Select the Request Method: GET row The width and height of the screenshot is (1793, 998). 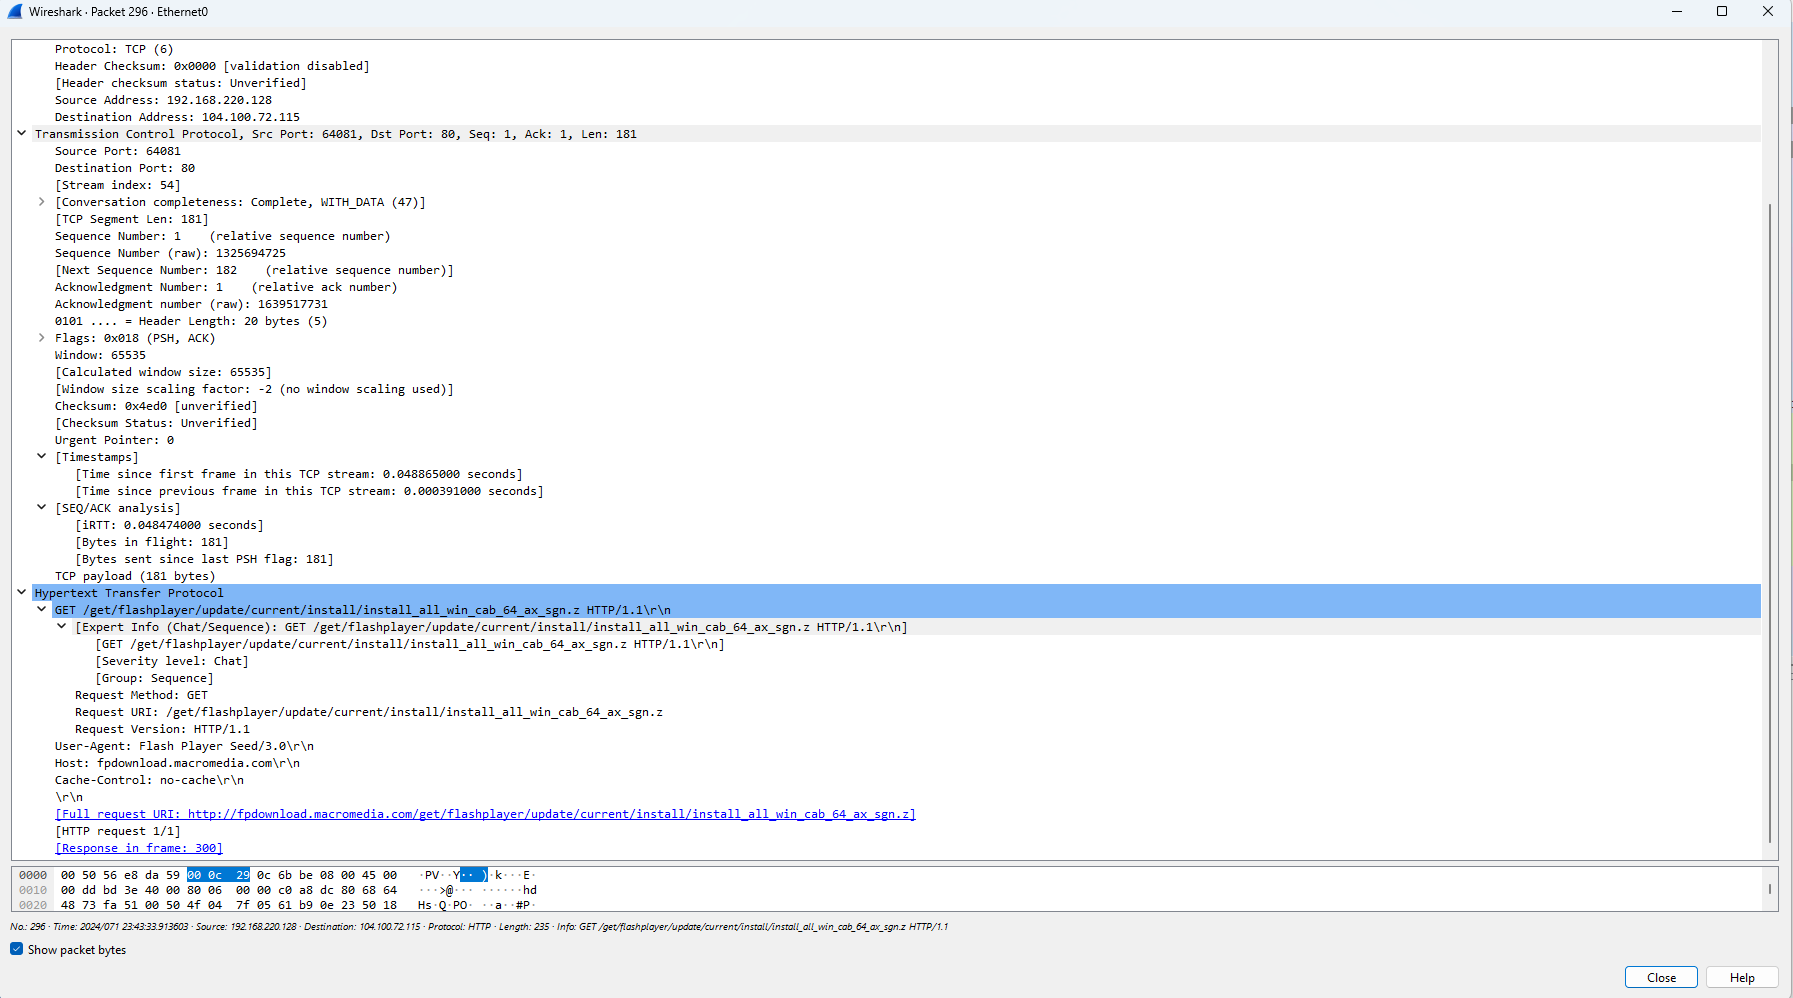142,695
